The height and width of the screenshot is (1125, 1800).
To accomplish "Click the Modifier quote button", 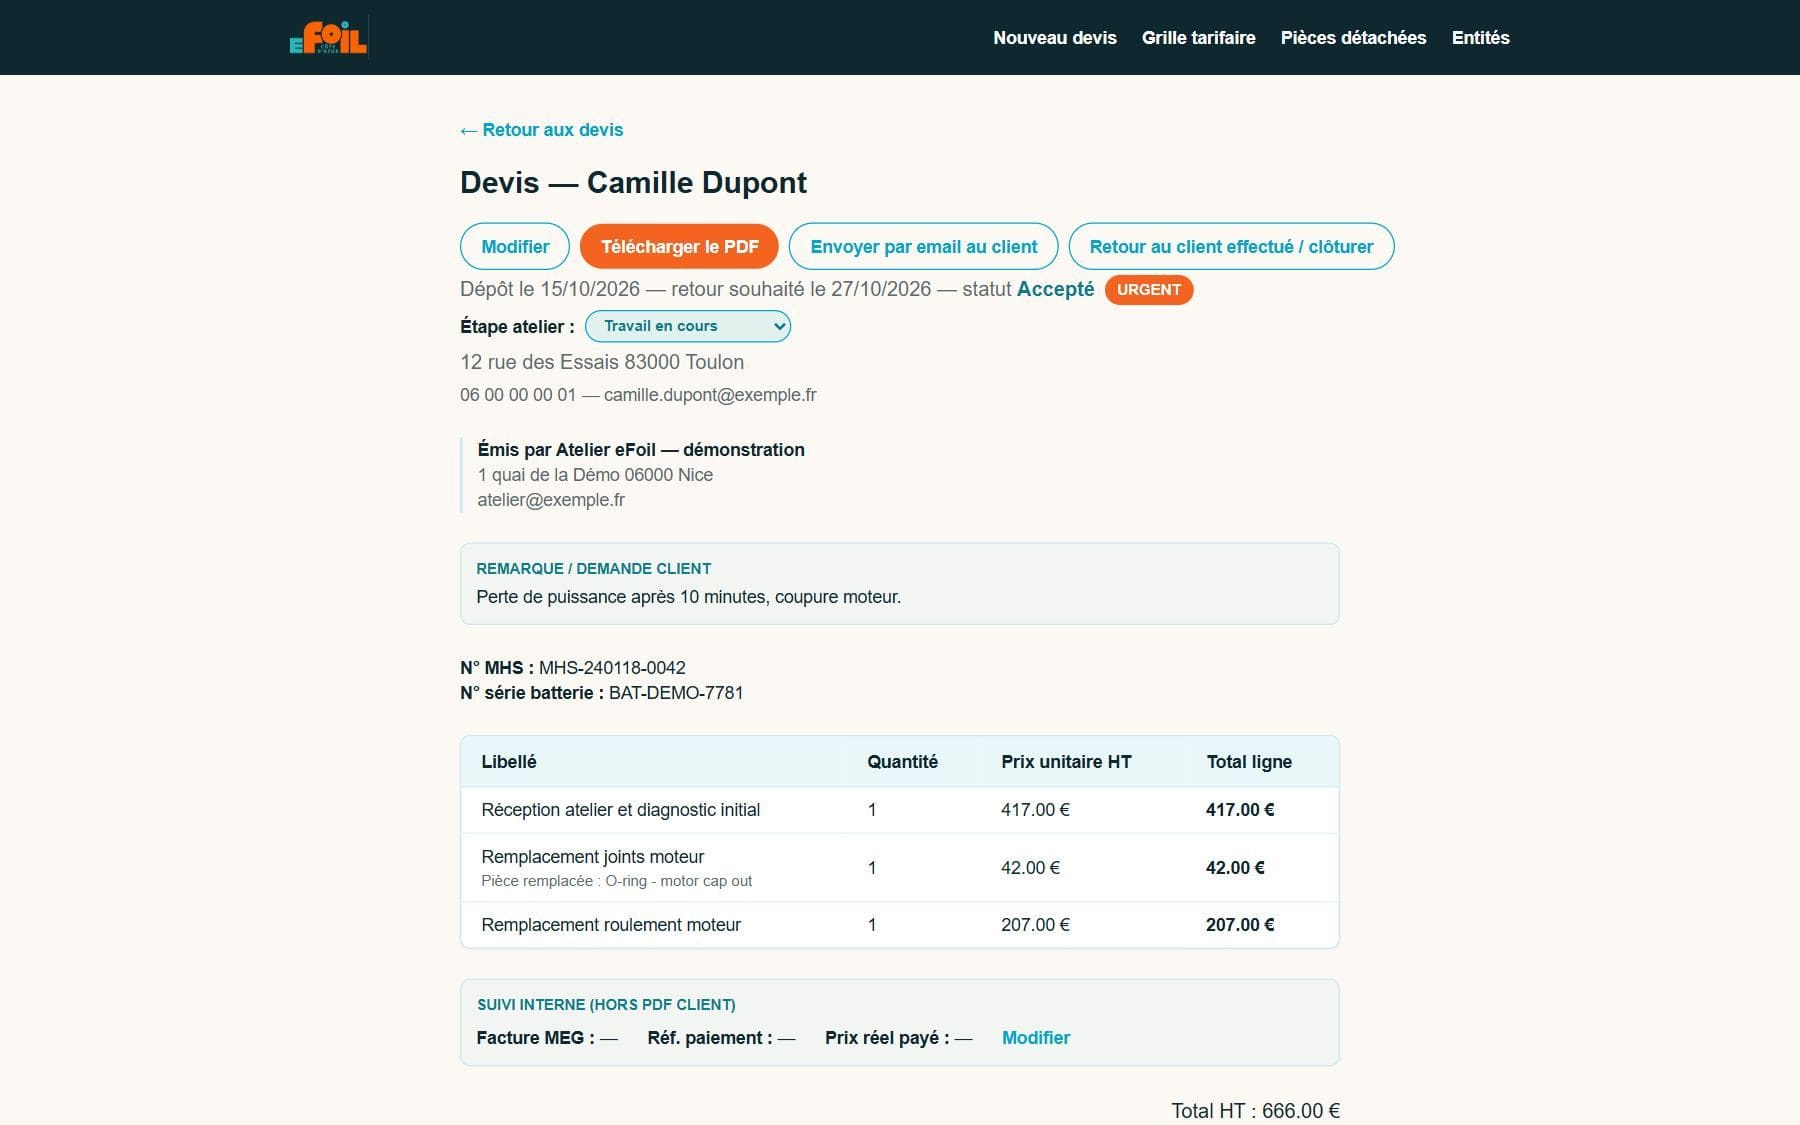I will (515, 246).
